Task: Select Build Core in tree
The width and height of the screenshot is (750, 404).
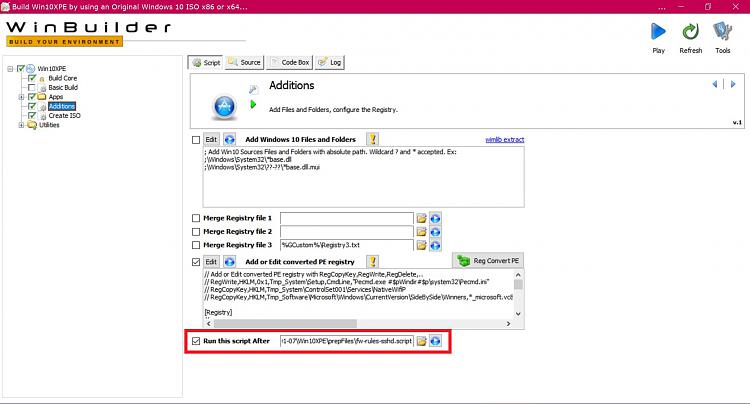Action: [63, 78]
